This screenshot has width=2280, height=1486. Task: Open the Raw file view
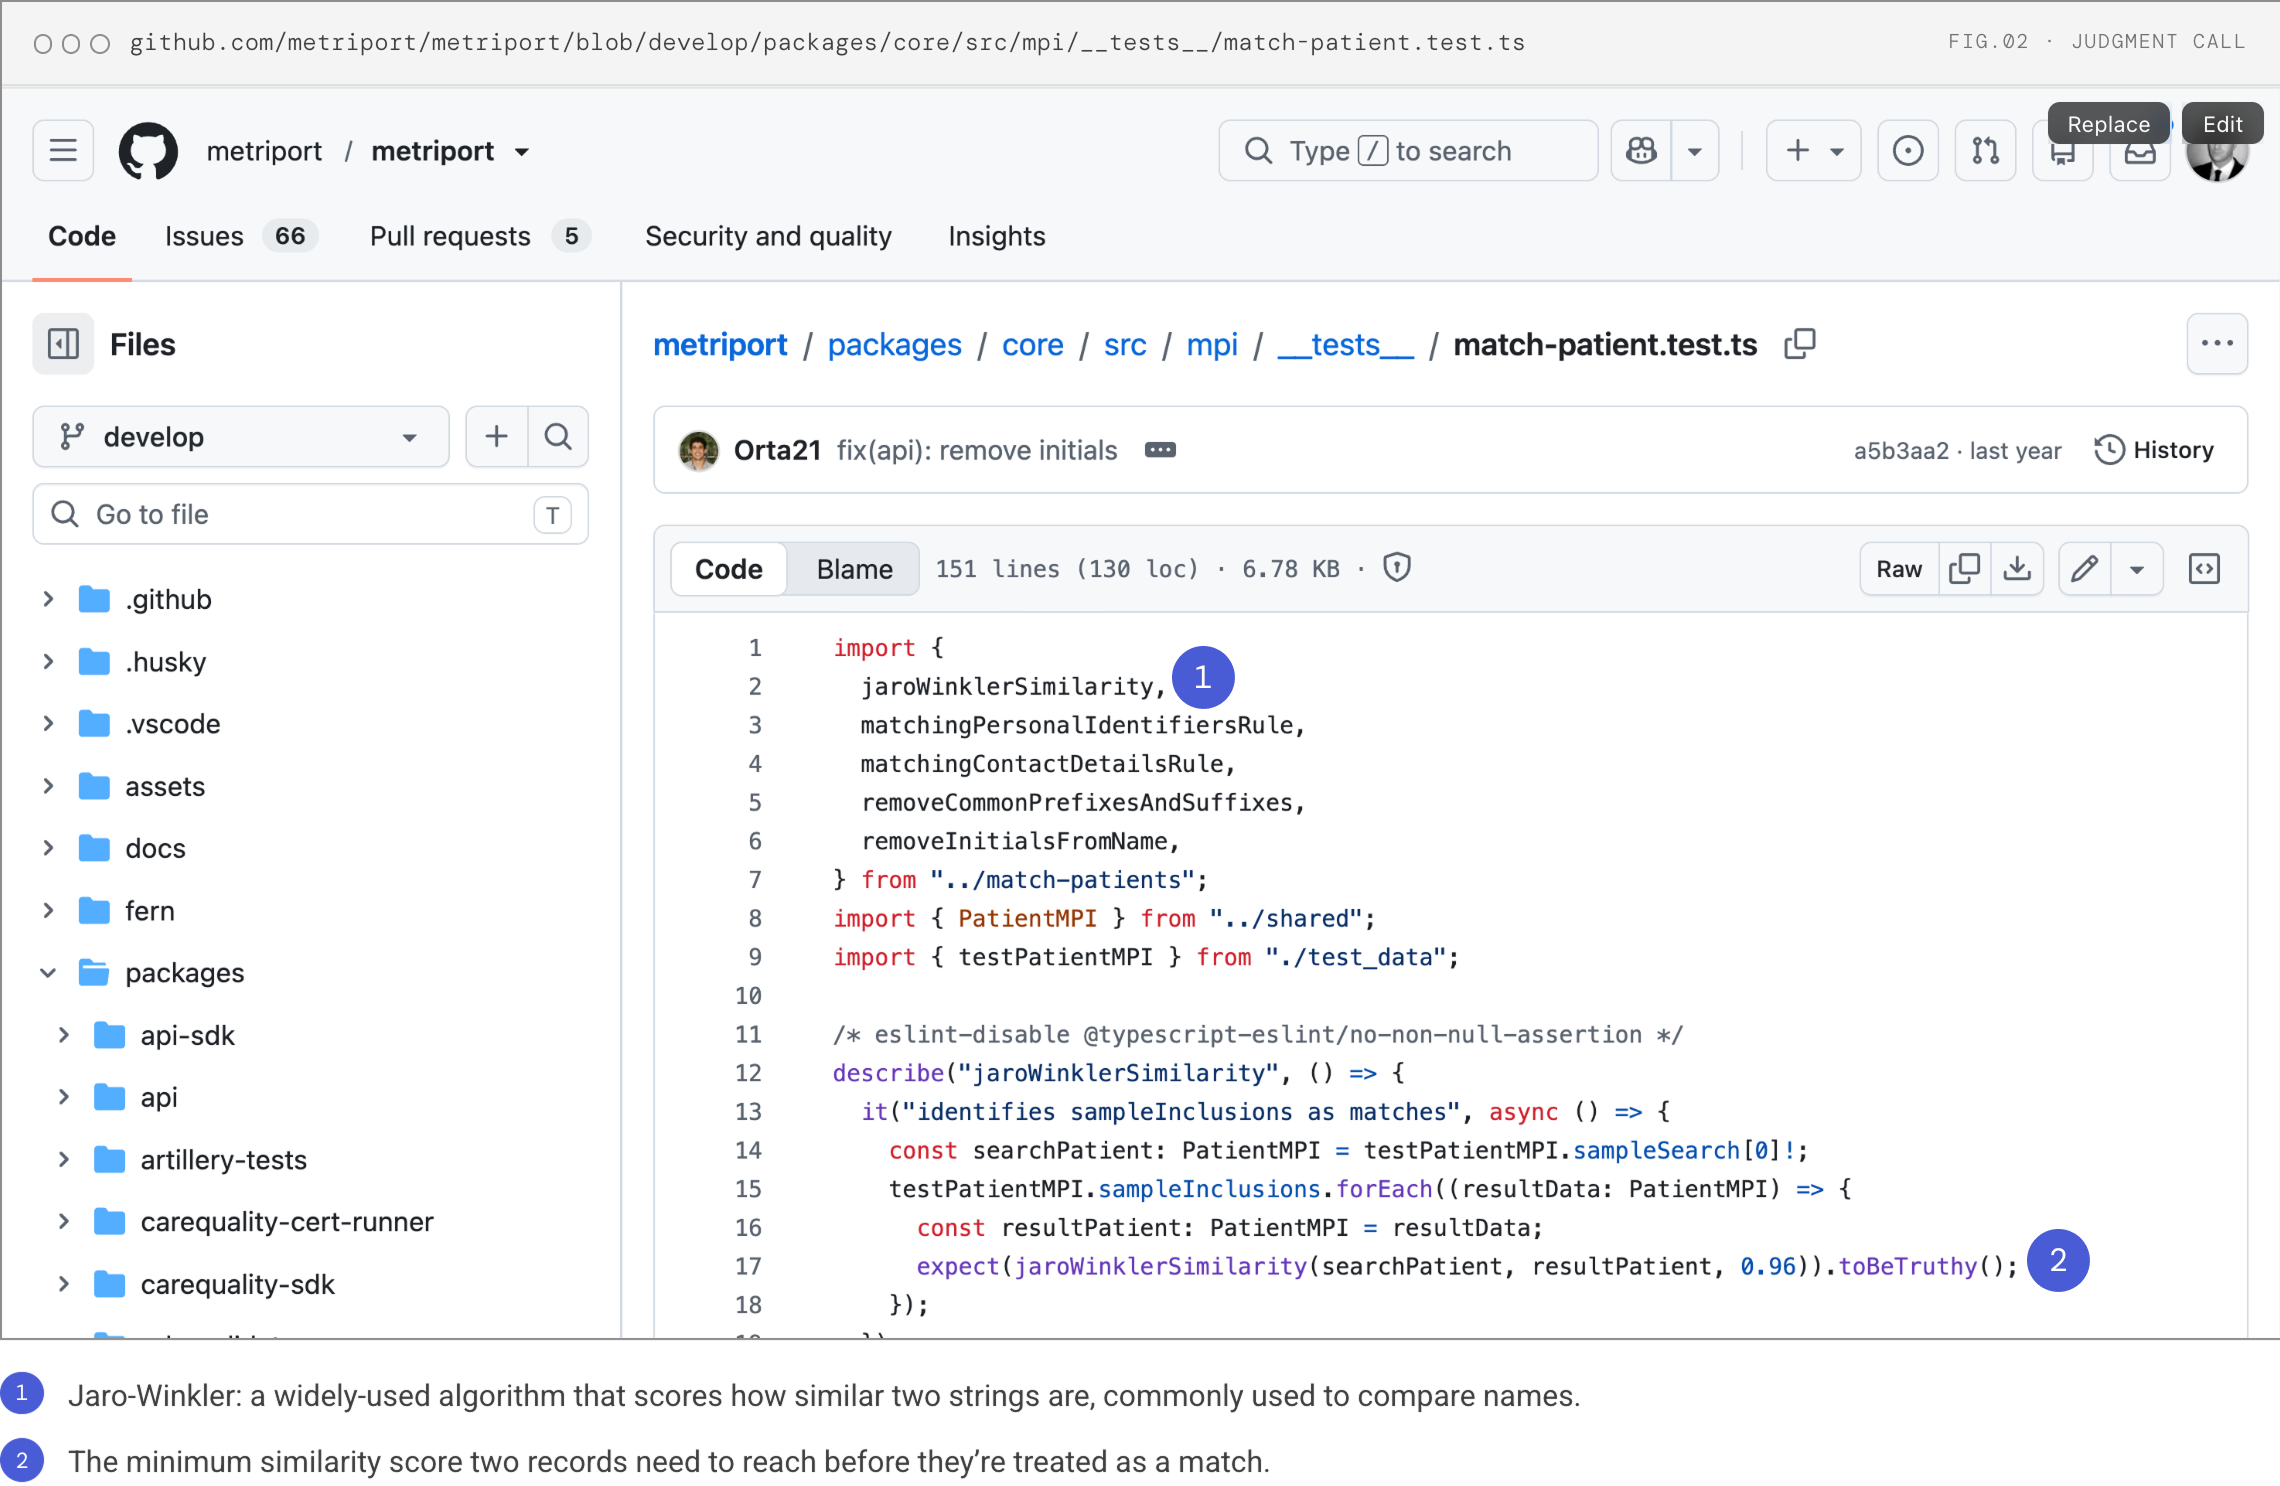(x=1899, y=569)
